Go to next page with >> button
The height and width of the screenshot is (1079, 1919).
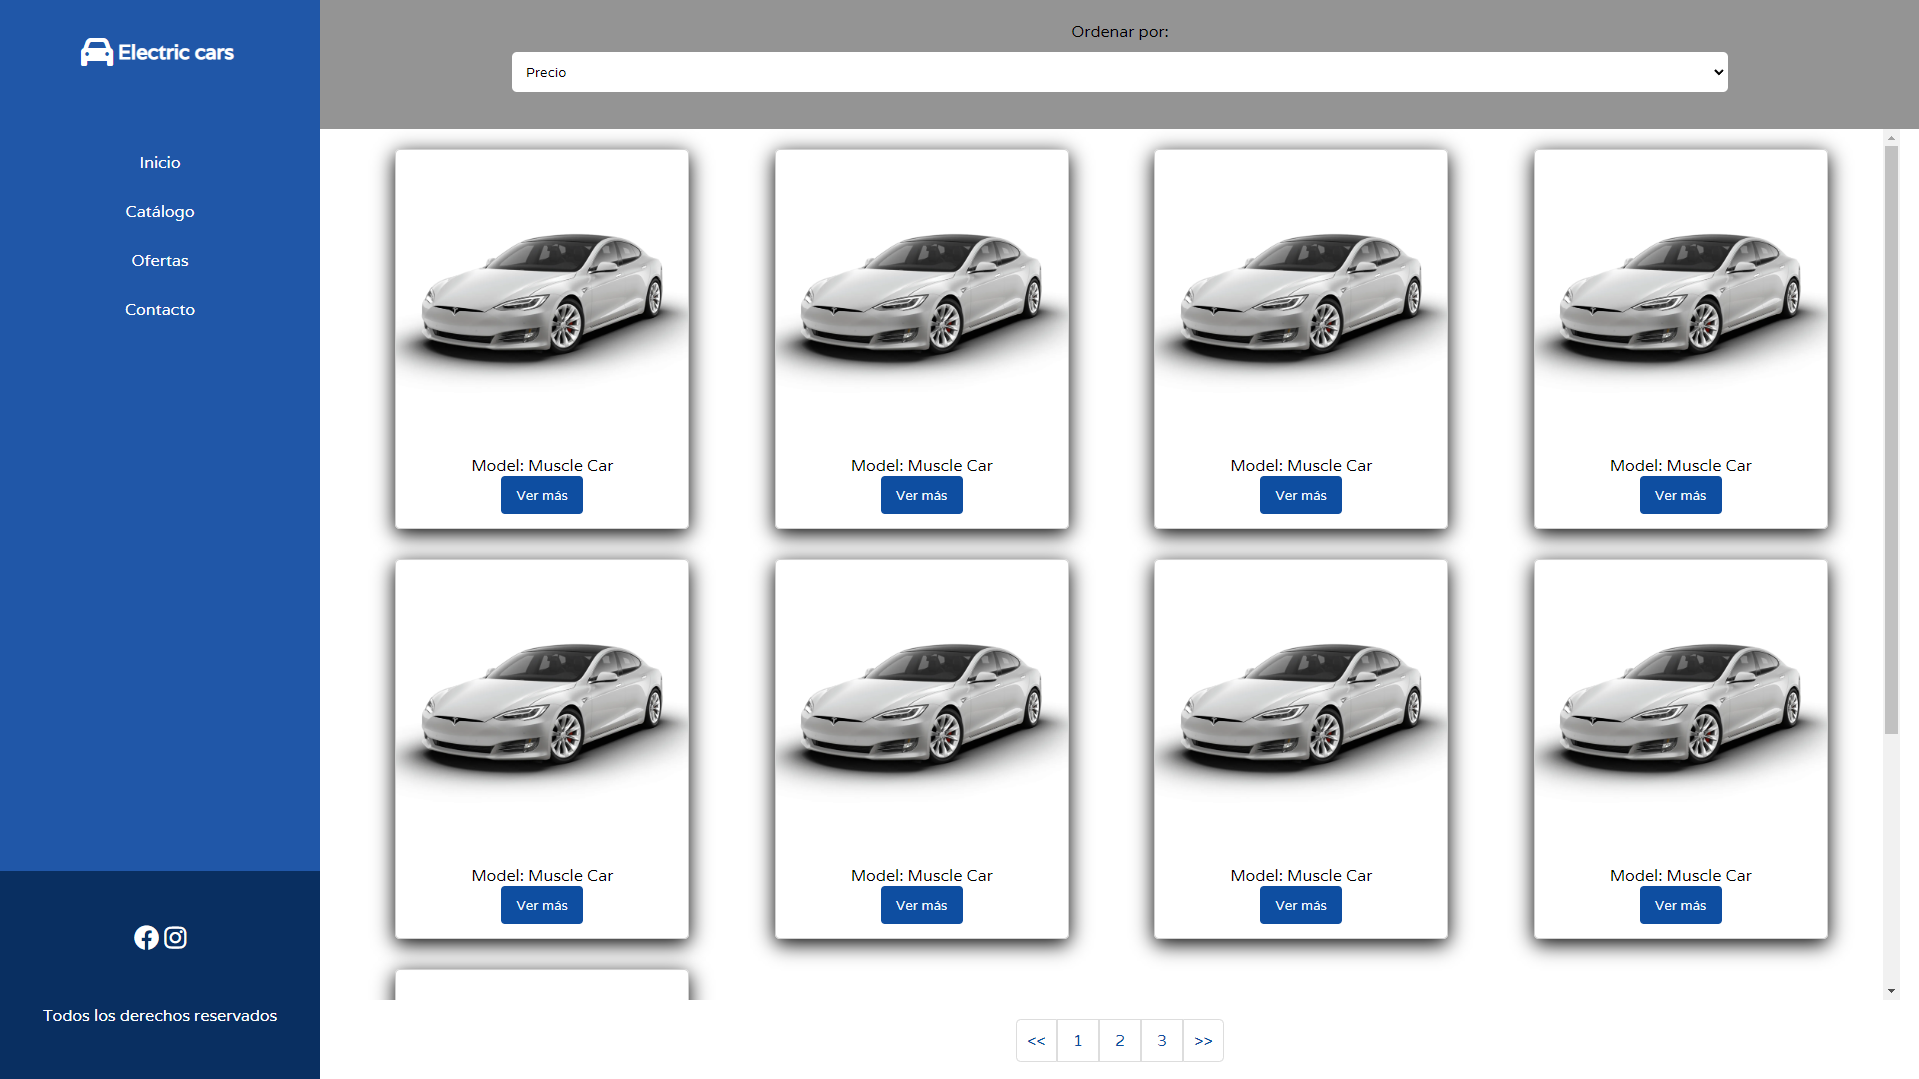(1203, 1040)
